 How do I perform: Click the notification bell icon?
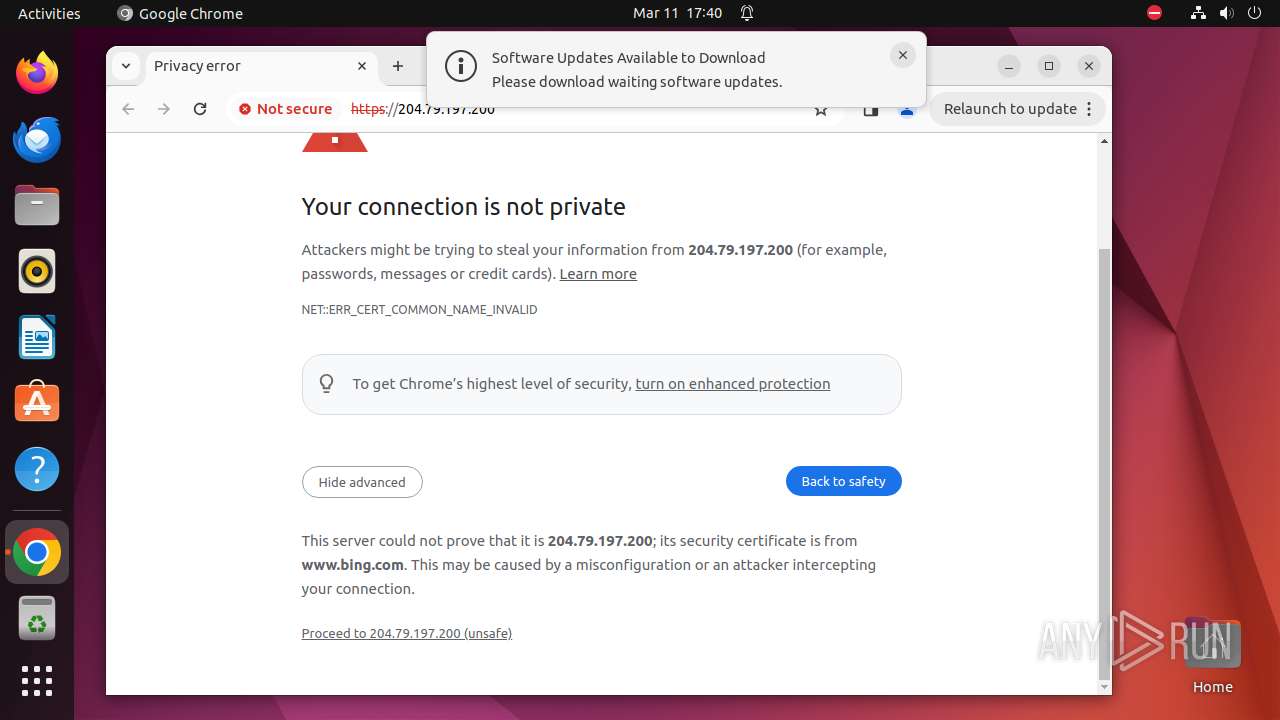747,13
